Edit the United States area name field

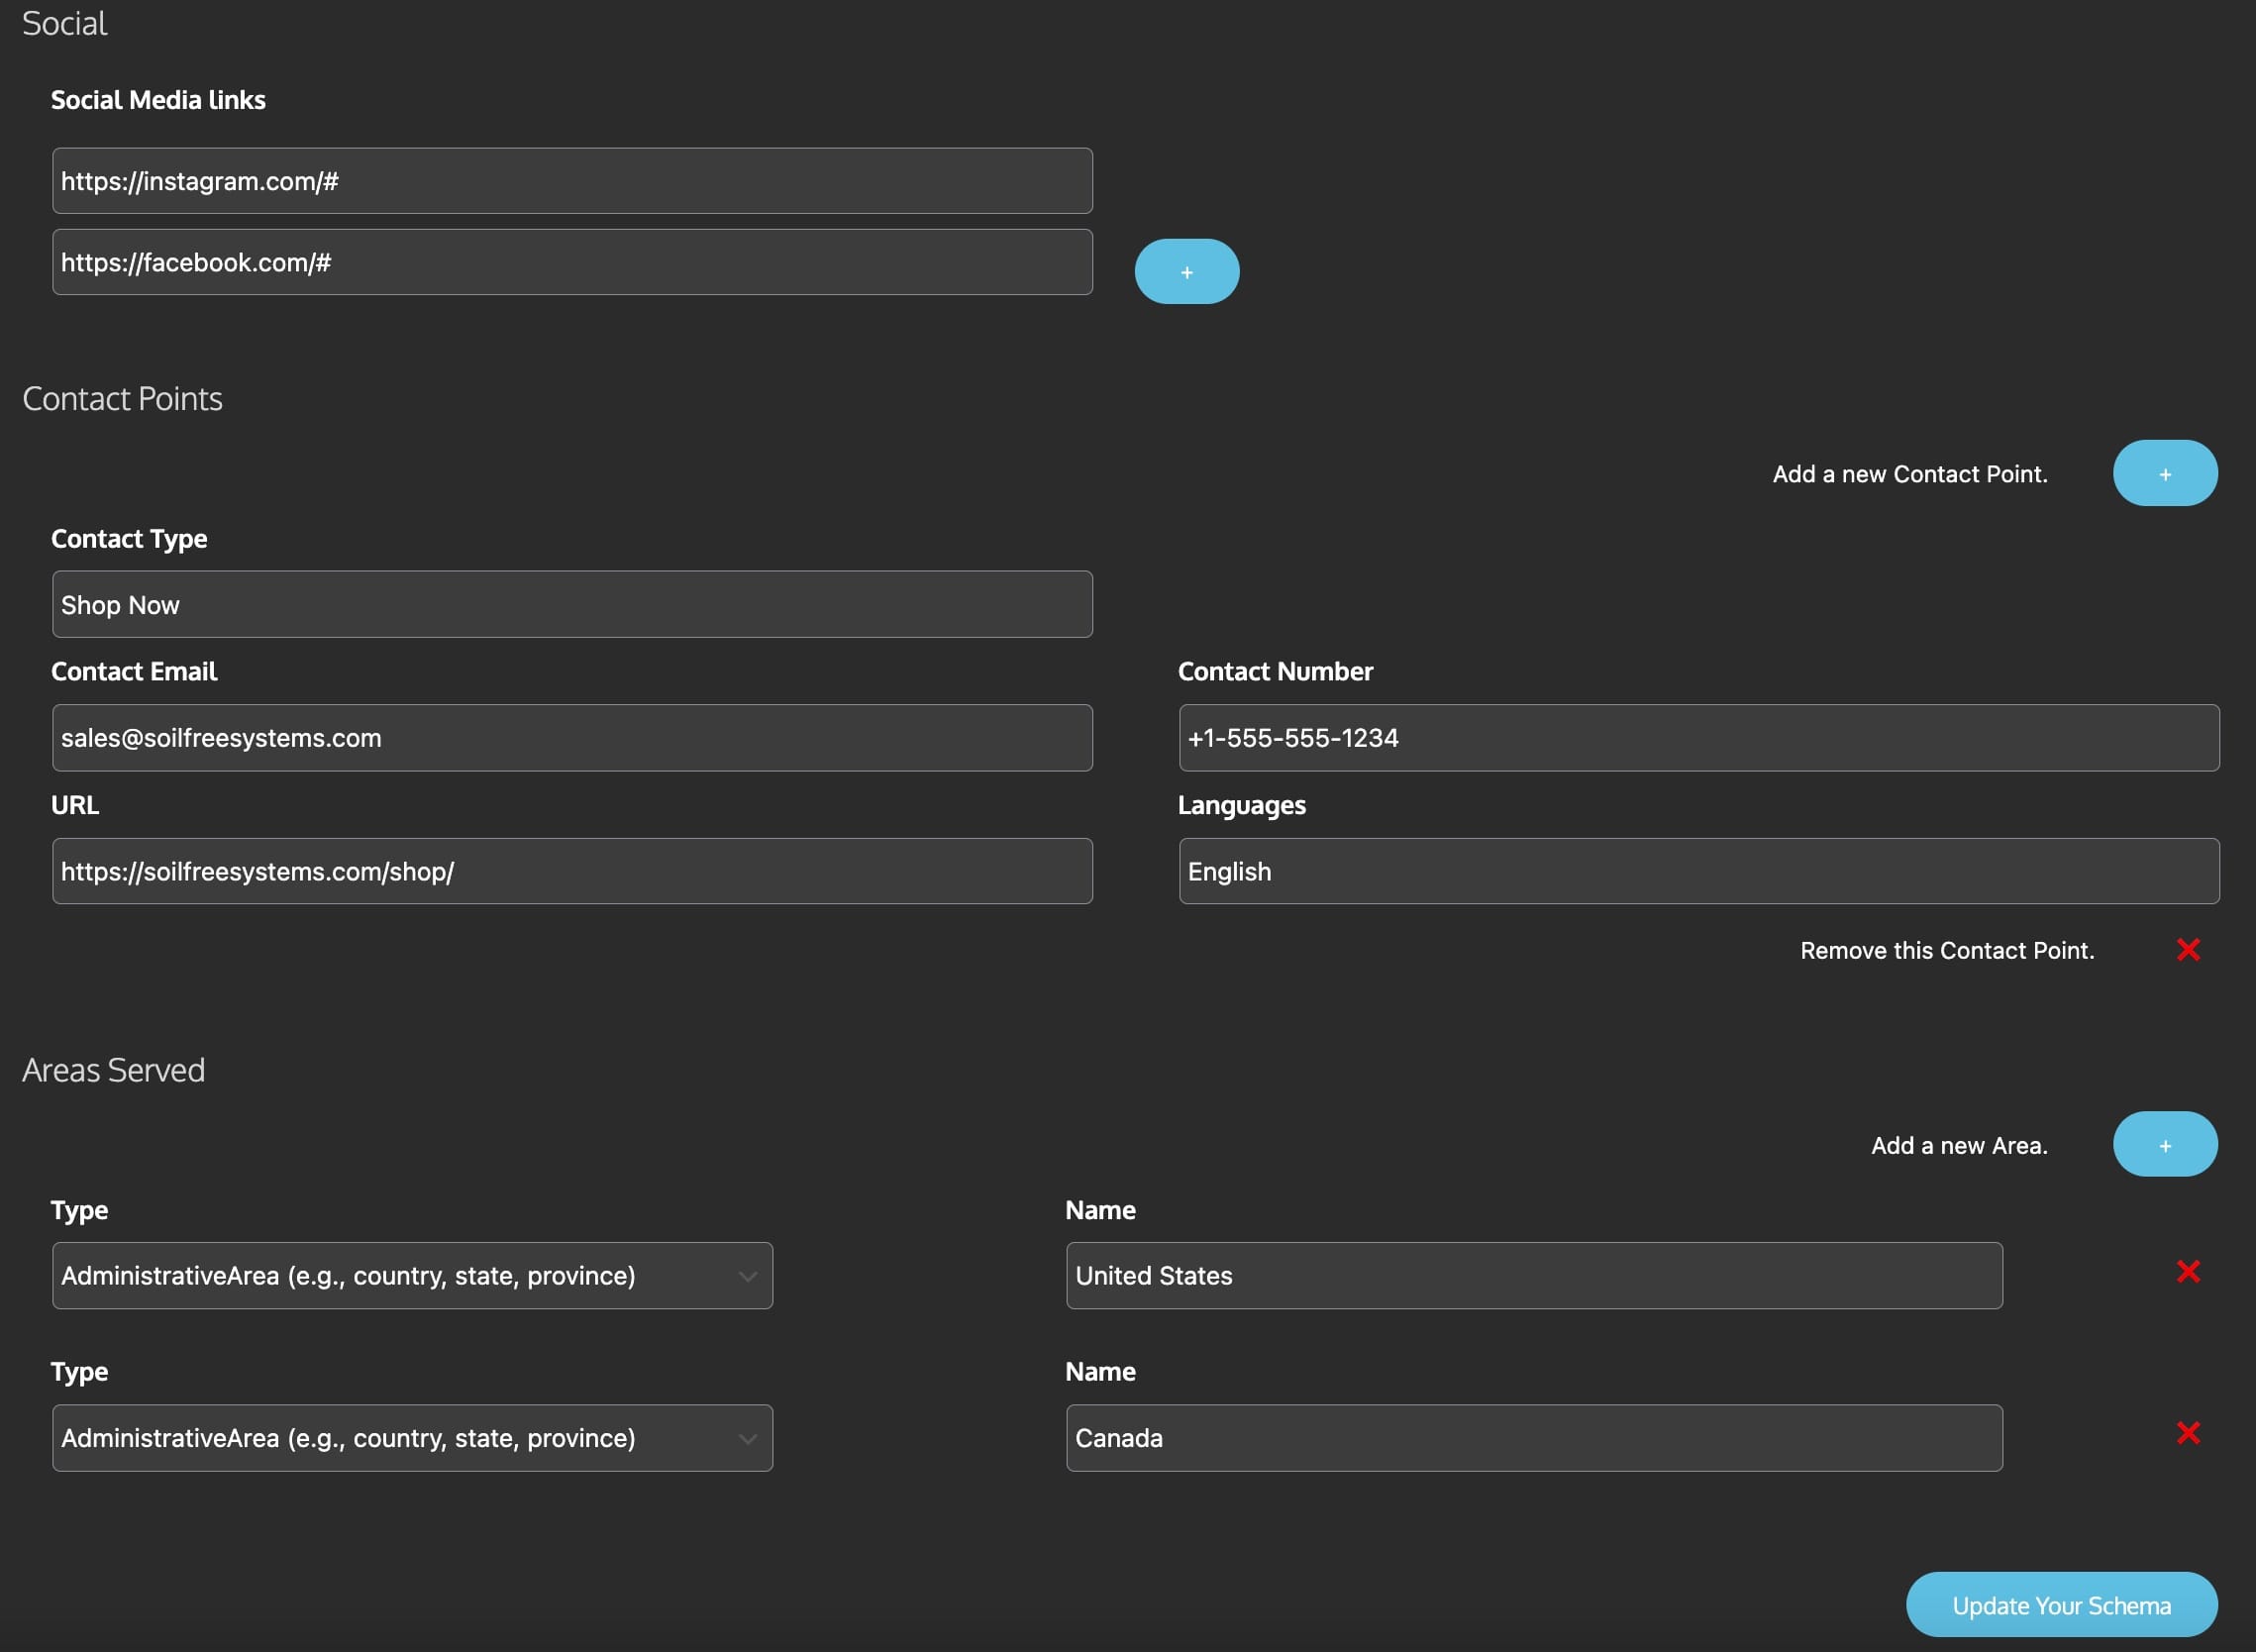(x=1534, y=1275)
